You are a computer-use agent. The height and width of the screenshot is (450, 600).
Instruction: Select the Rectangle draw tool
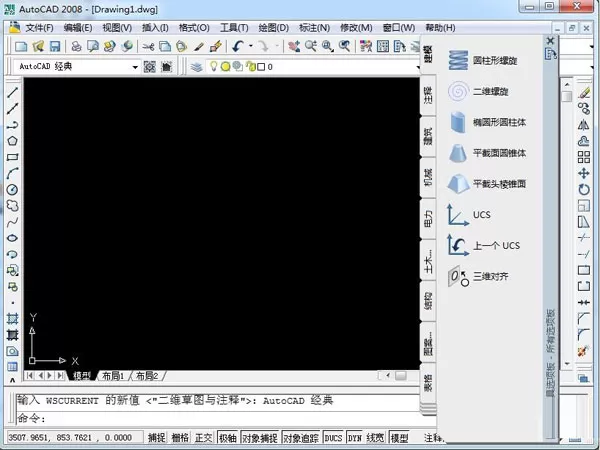12,157
